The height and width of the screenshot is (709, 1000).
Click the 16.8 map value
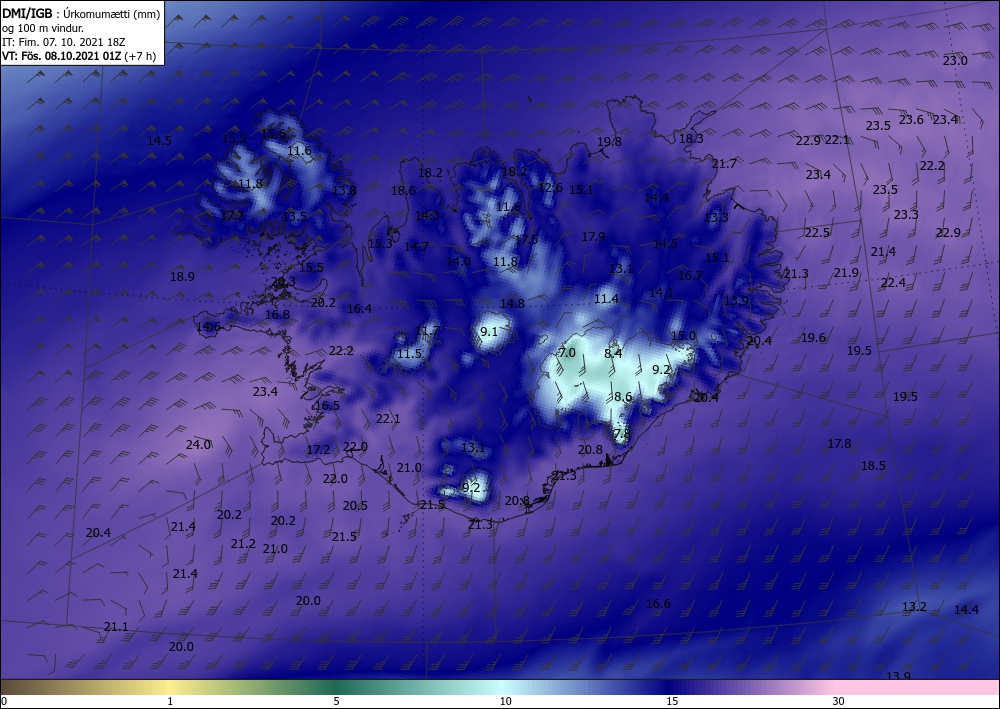point(277,314)
